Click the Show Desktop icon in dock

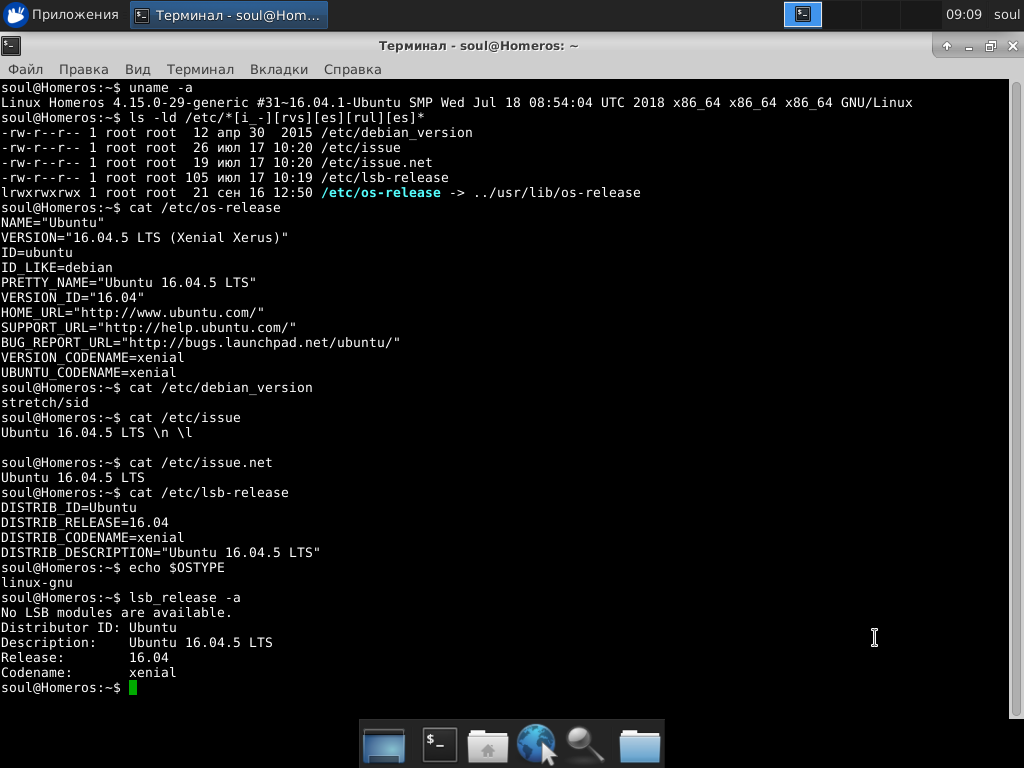pyautogui.click(x=384, y=744)
